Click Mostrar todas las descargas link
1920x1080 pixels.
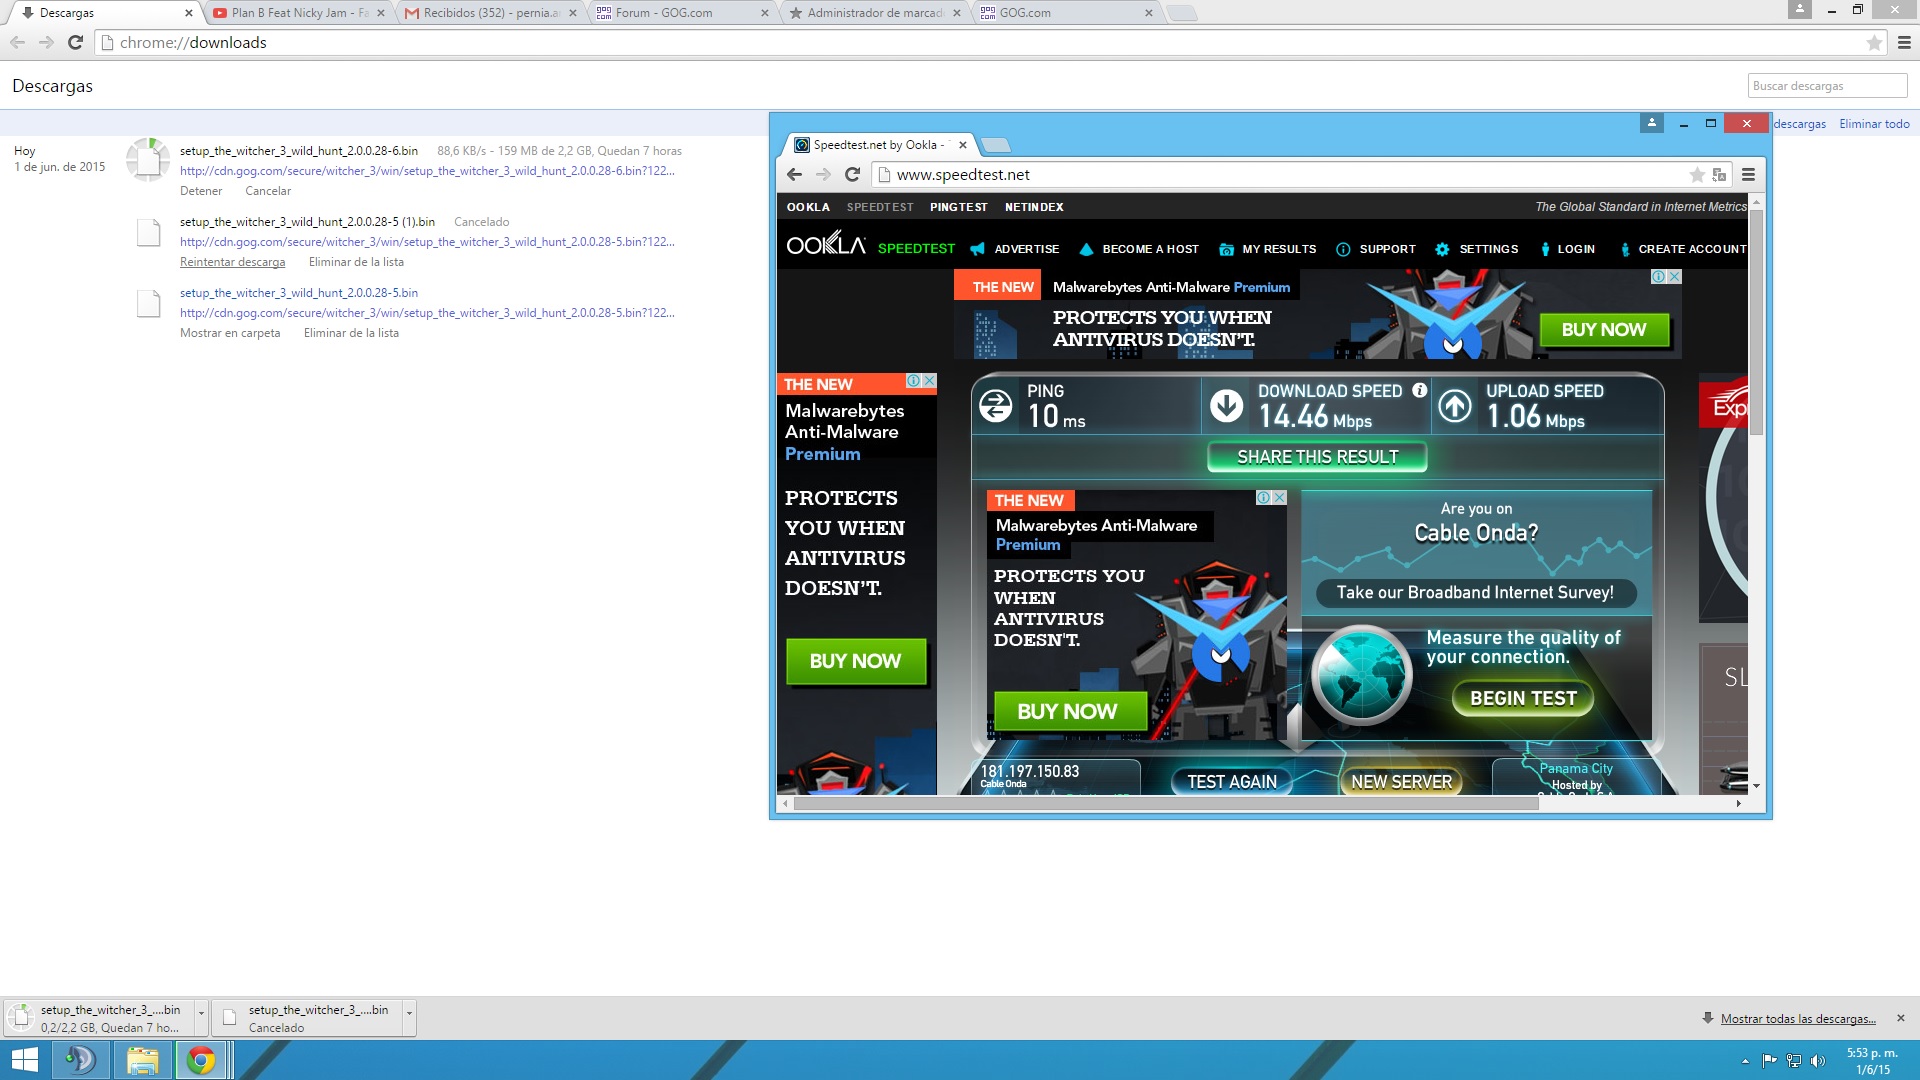[1798, 1018]
